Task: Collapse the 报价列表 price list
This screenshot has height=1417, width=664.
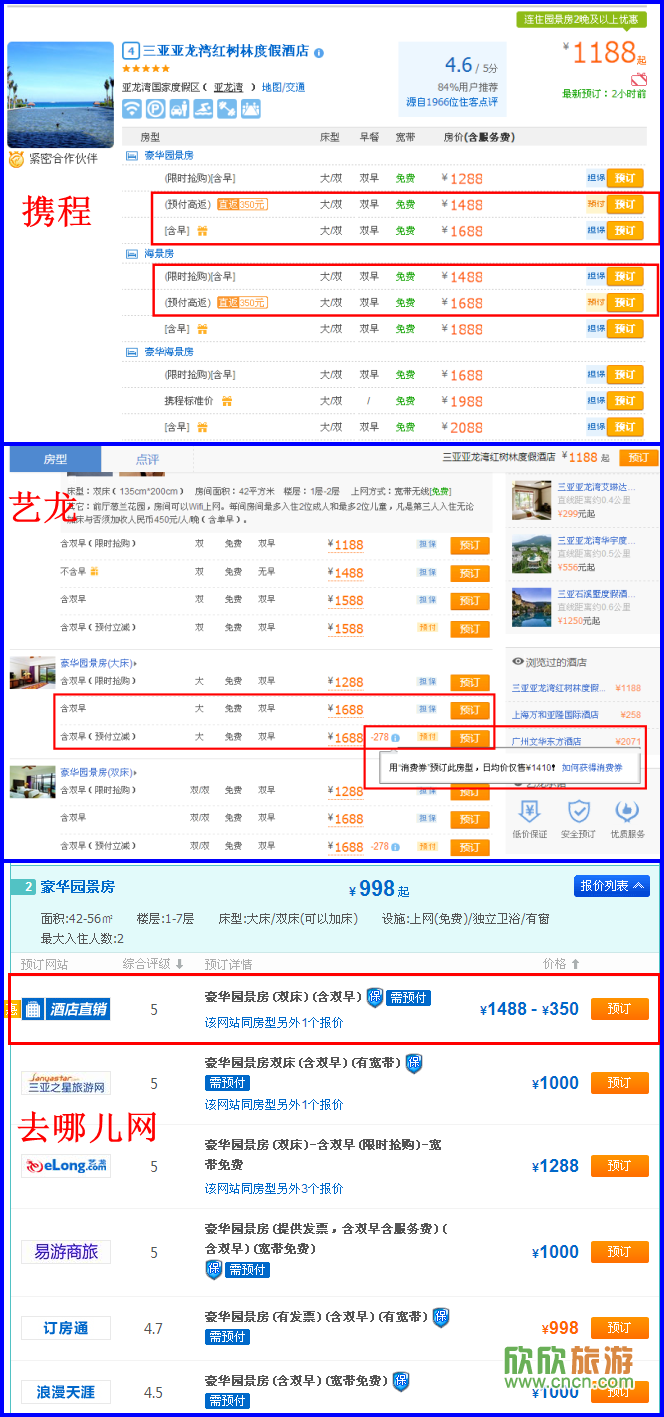Action: point(611,886)
